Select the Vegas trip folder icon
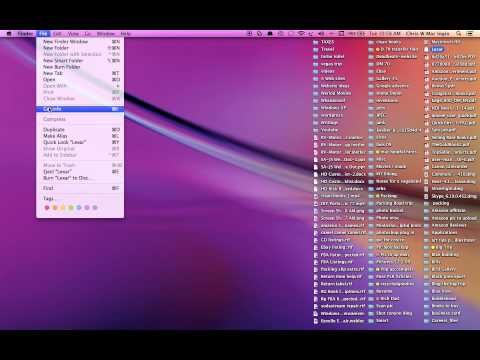Screen dimensions: 480x360 click(x=316, y=64)
